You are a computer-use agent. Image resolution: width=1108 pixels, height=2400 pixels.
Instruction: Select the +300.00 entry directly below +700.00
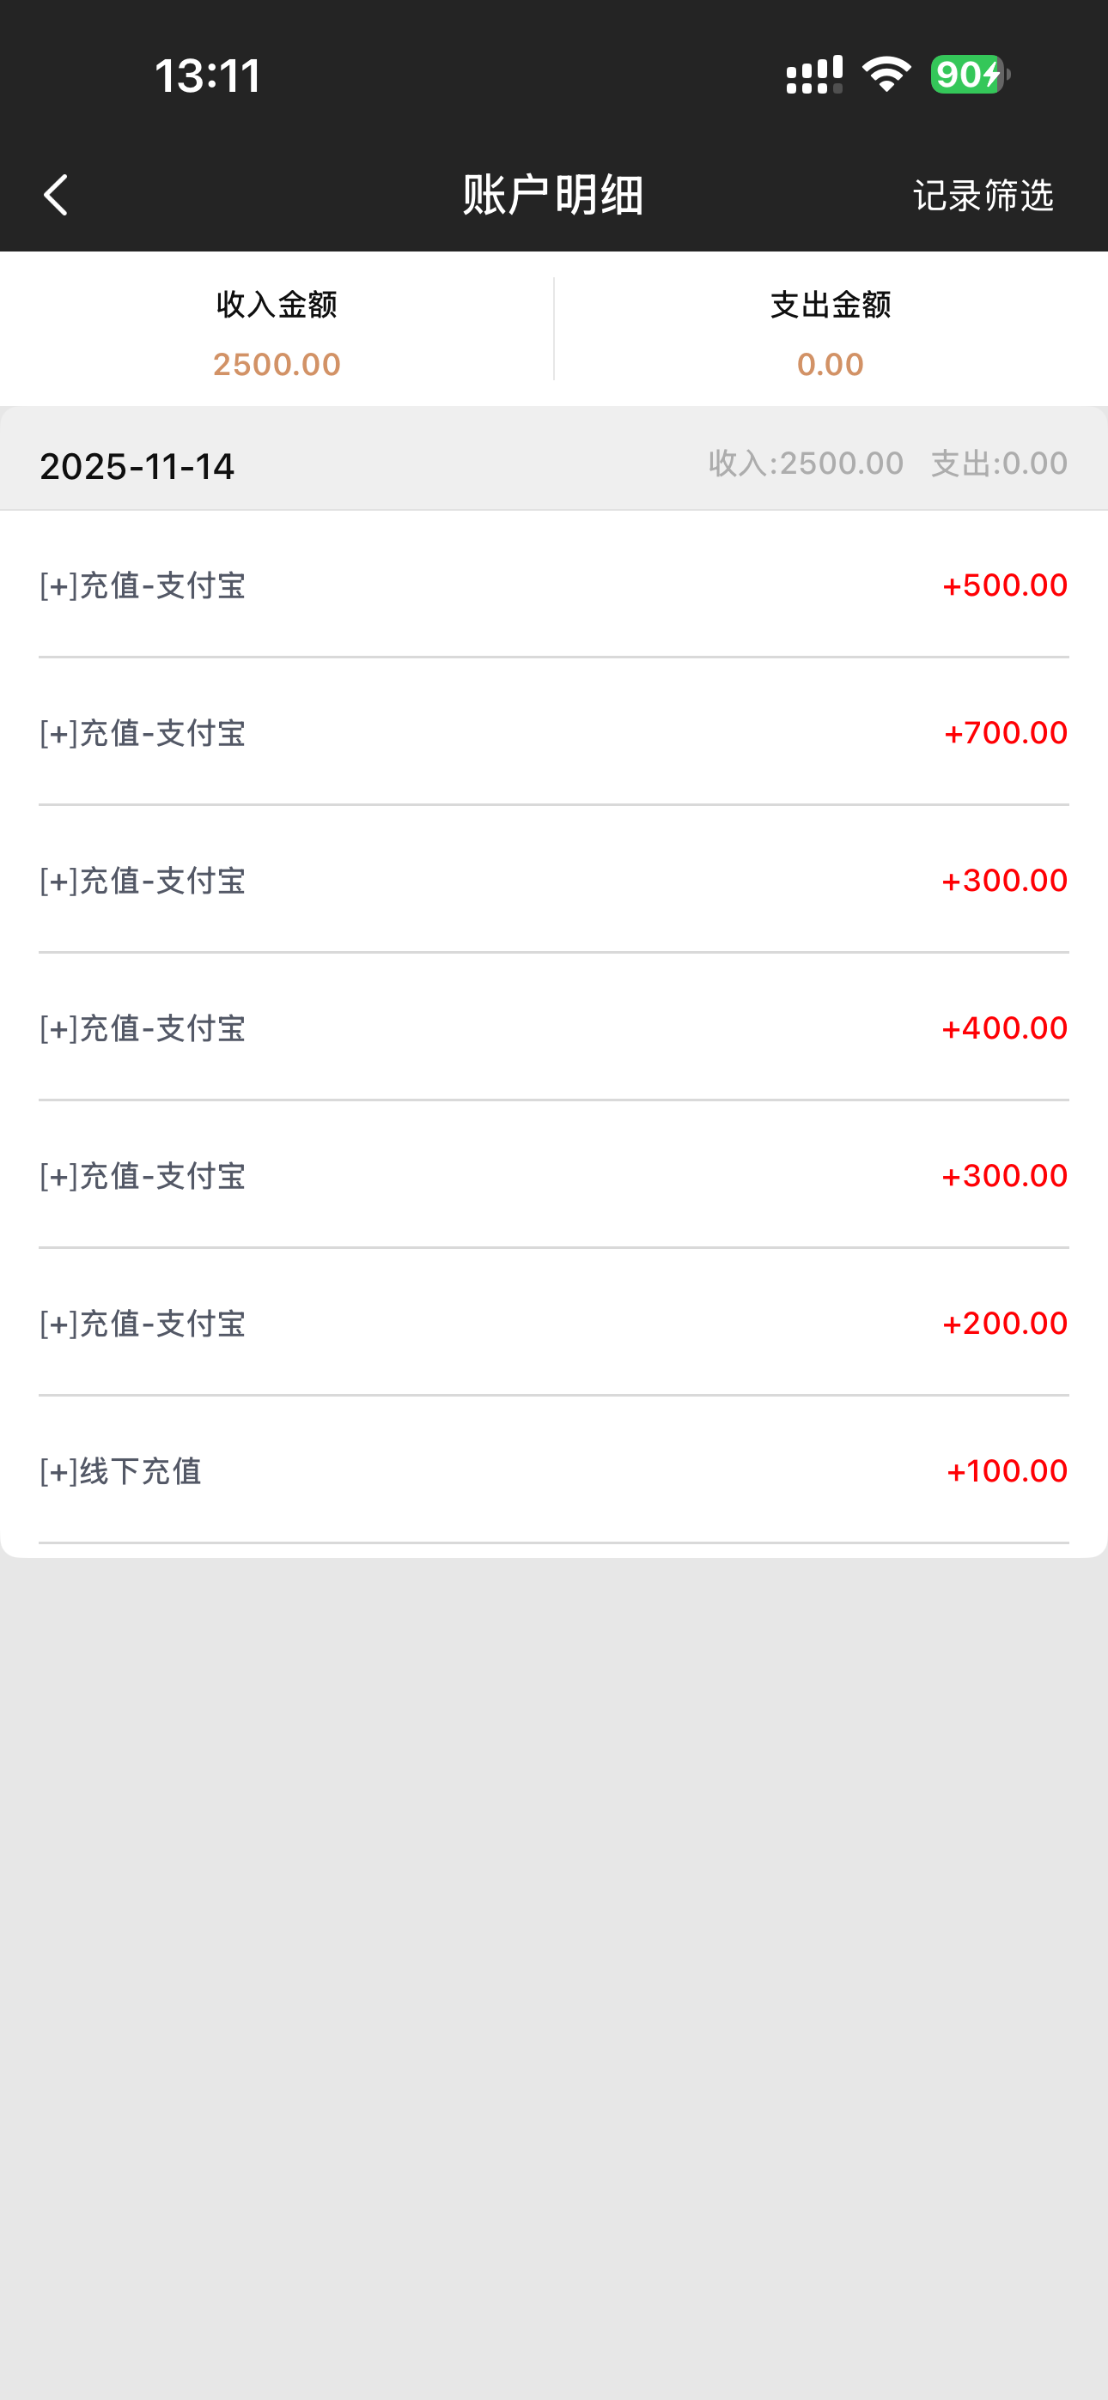coord(553,880)
